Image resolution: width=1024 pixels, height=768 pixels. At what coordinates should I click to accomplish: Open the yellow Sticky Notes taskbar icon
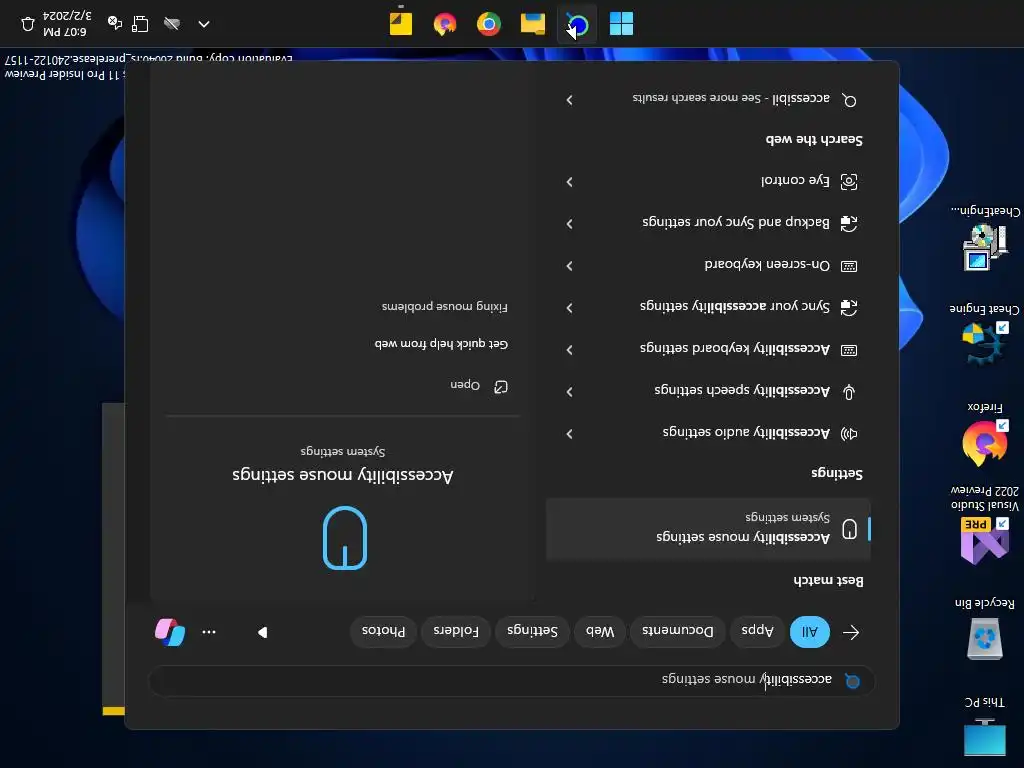coord(401,24)
